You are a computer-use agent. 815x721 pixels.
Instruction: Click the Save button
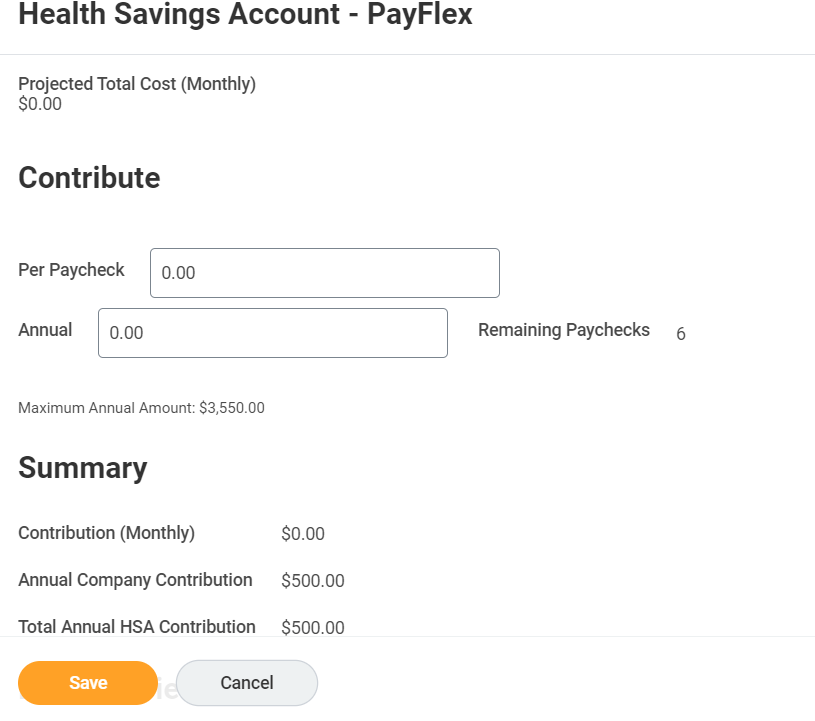88,683
